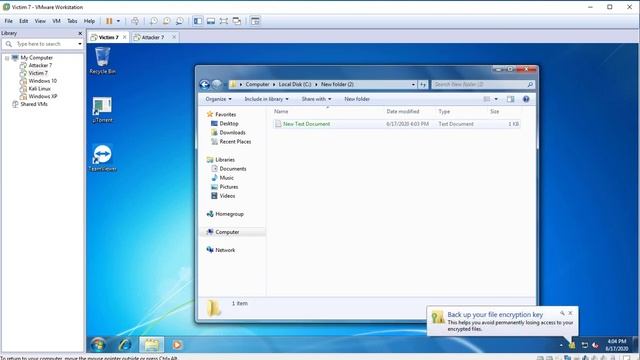This screenshot has height=360, width=640.
Task: Select New Text Document file
Action: pos(396,124)
